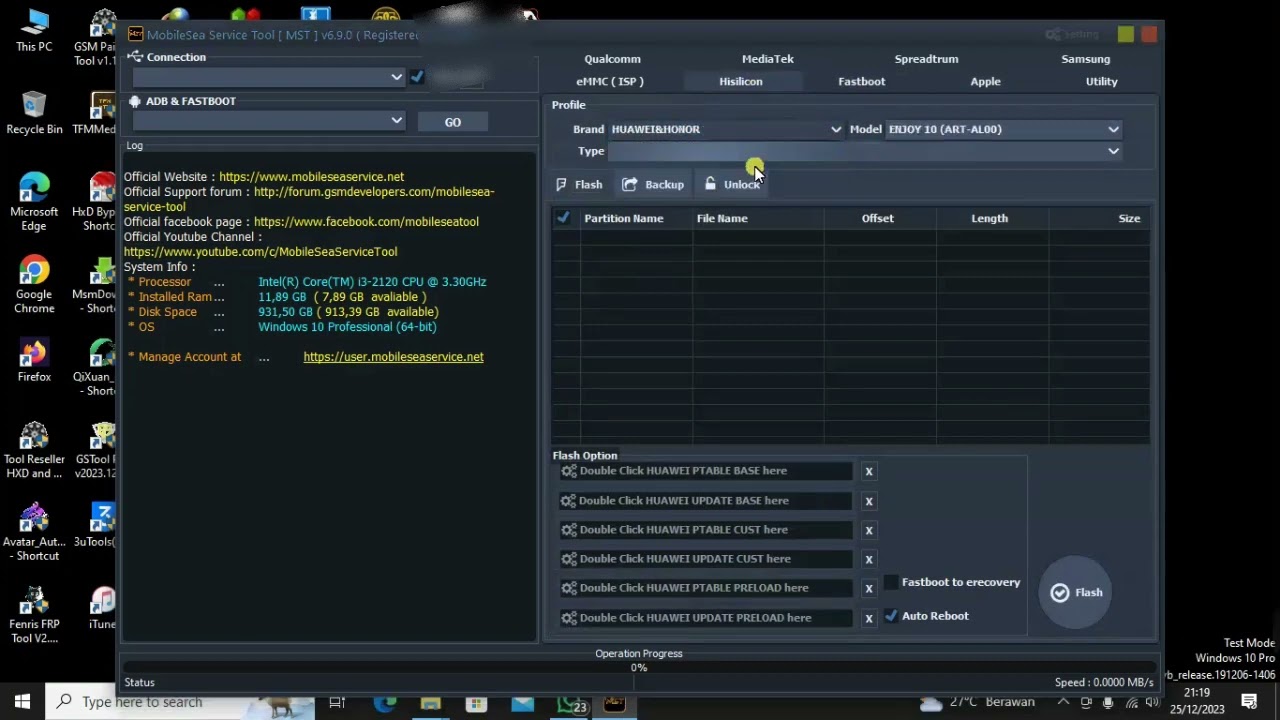The width and height of the screenshot is (1280, 720).
Task: Switch to the Qualcomm tab
Action: click(x=612, y=59)
